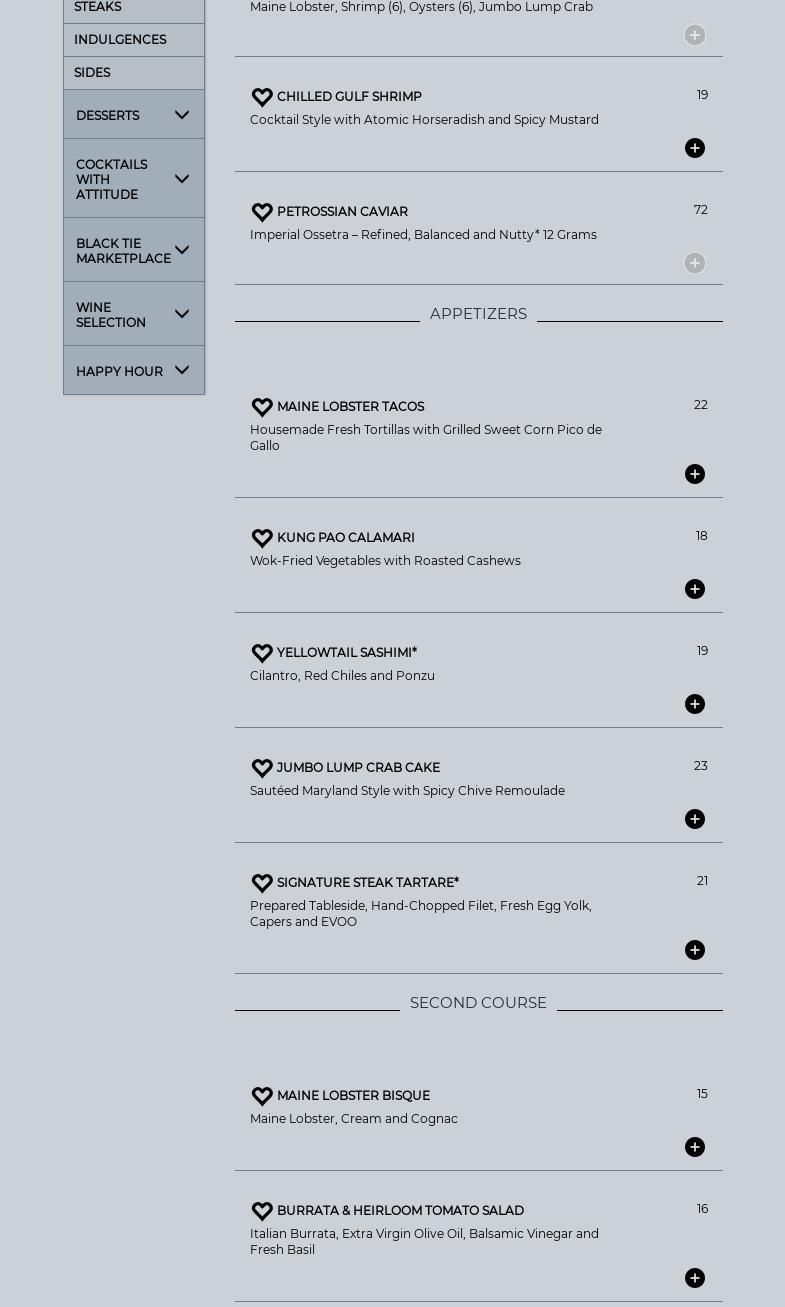The width and height of the screenshot is (785, 1307).
Task: Go to Indulgences menu section
Action: (120, 40)
